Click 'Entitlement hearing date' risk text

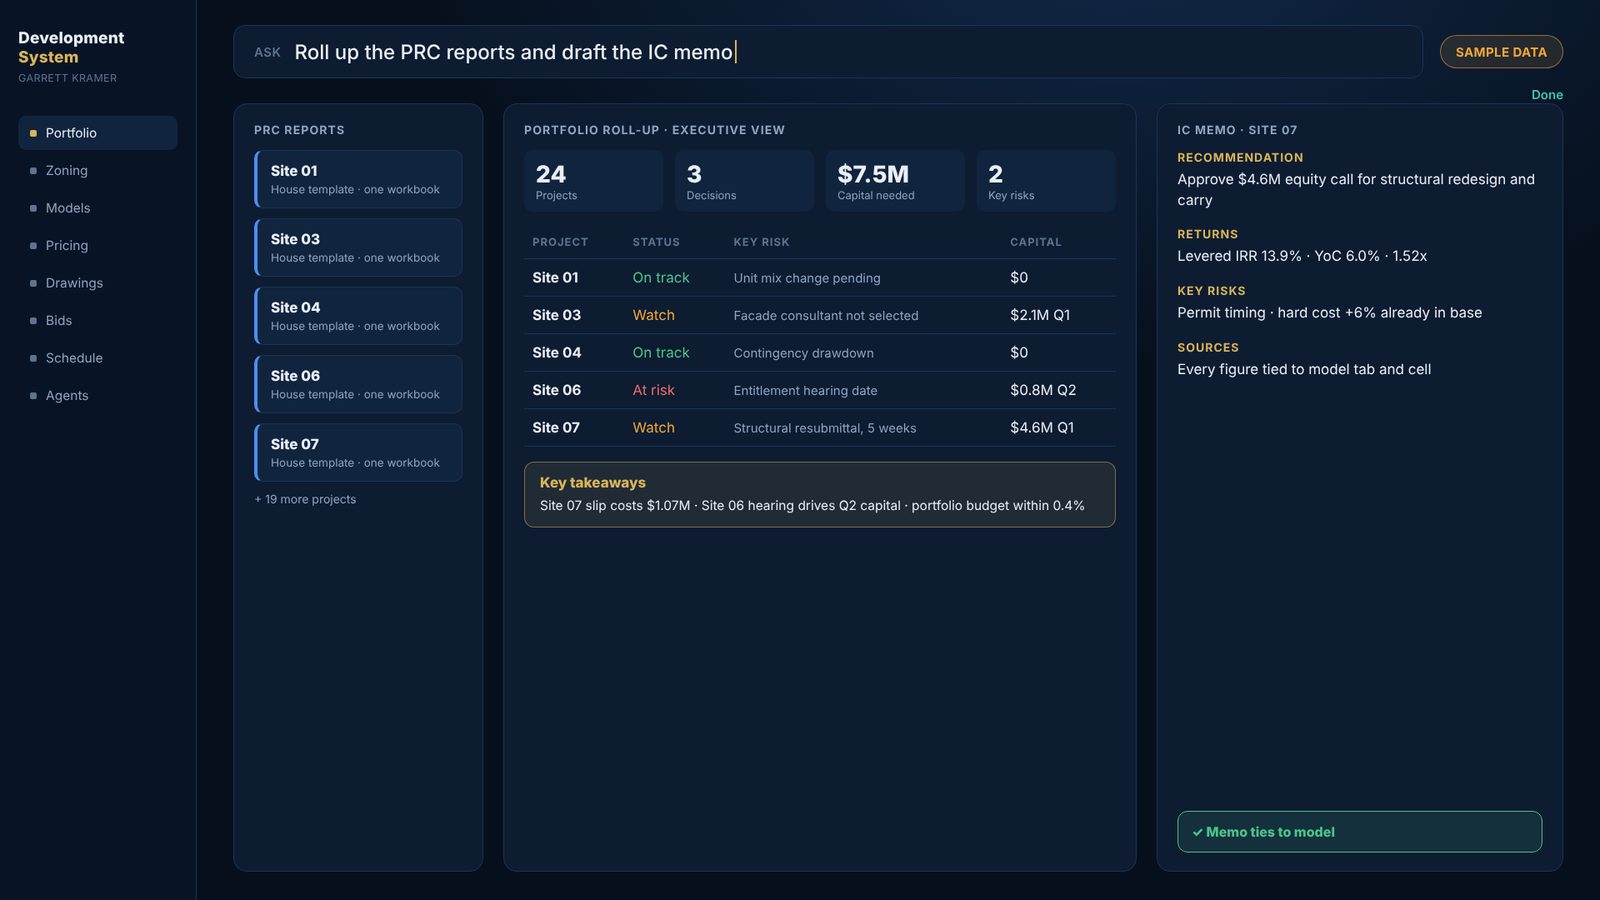tap(805, 391)
